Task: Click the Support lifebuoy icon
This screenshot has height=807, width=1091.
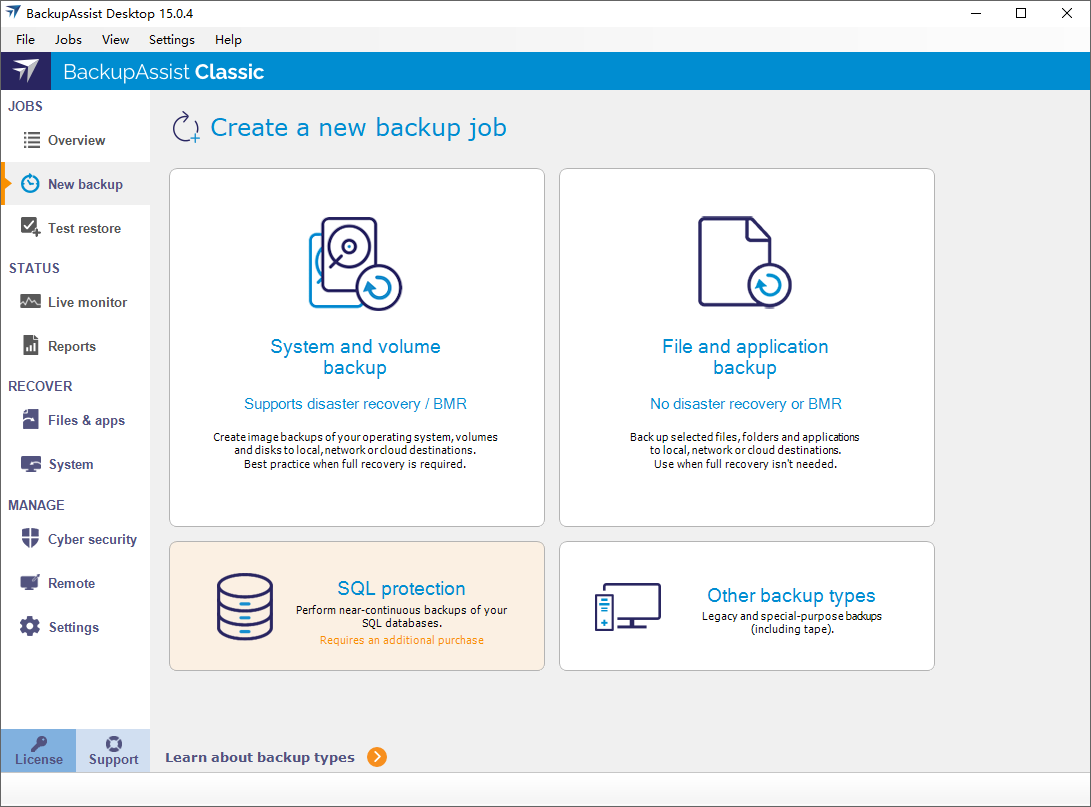Action: [113, 744]
